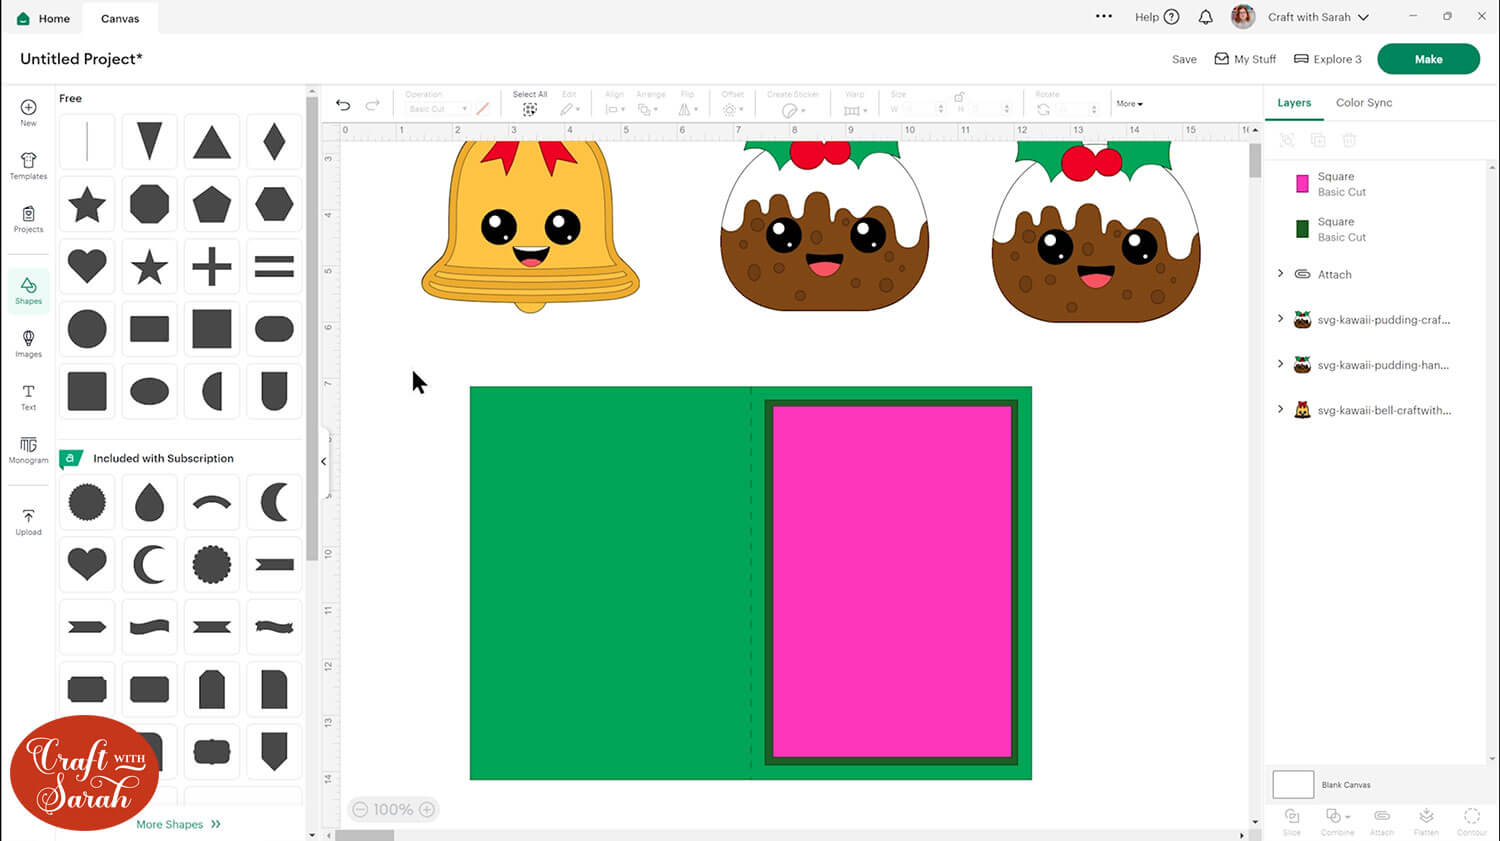Switch to the Home tab
Viewport: 1500px width, 841px height.
pos(43,18)
